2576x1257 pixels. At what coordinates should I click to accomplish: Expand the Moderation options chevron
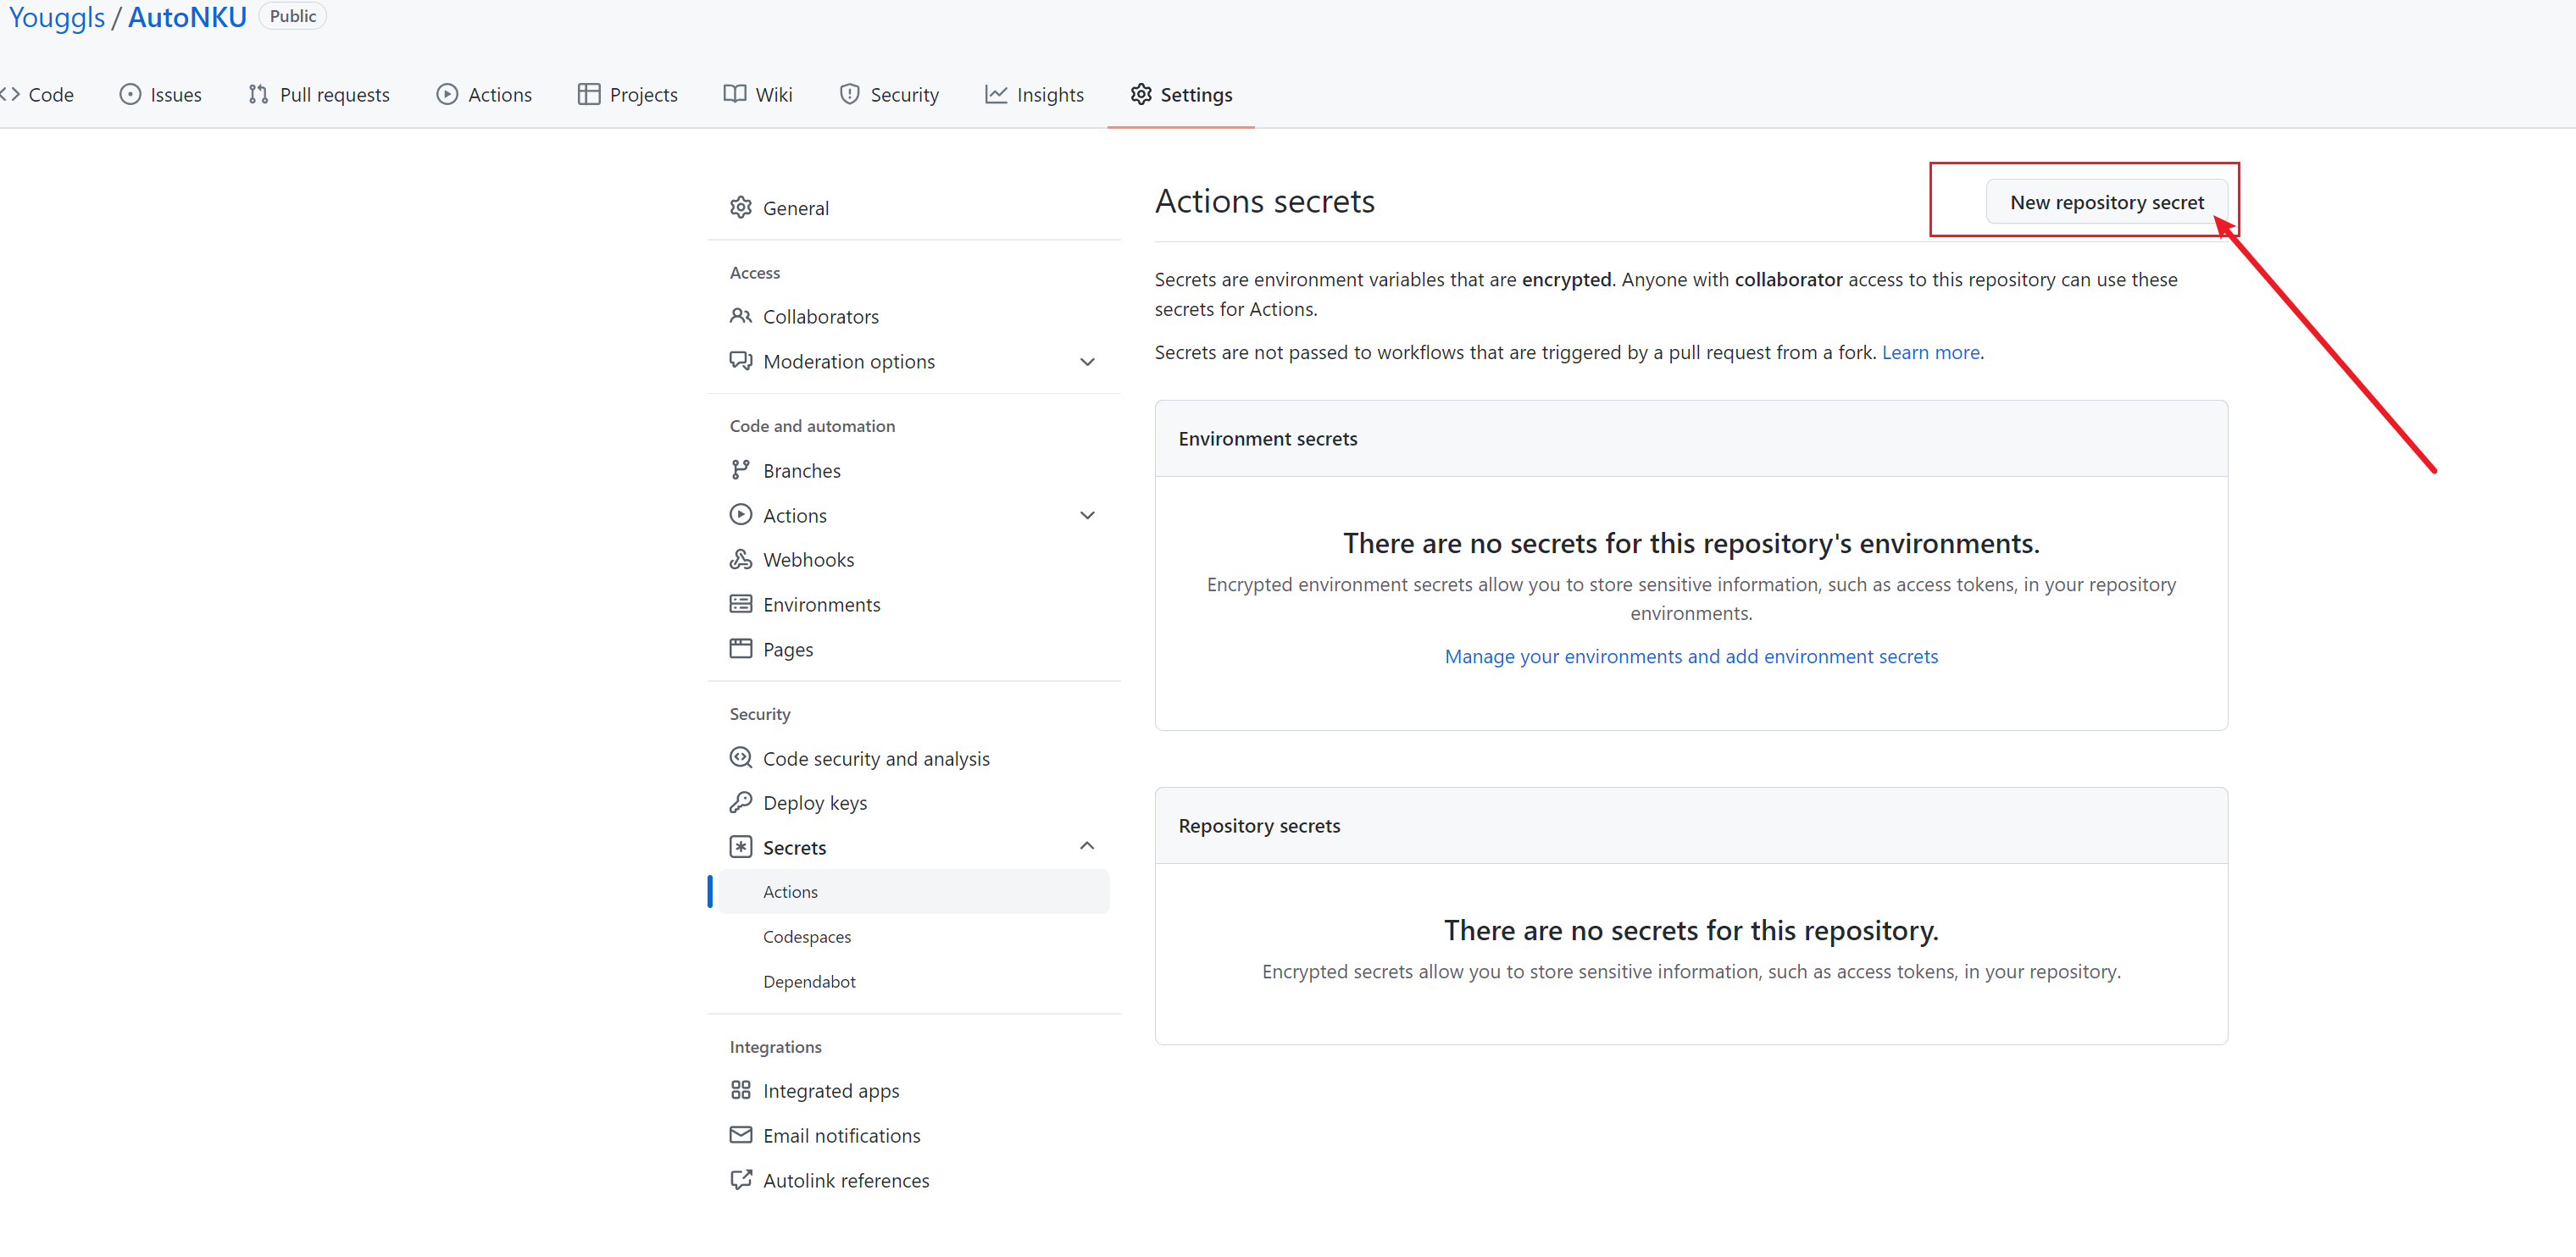tap(1087, 362)
